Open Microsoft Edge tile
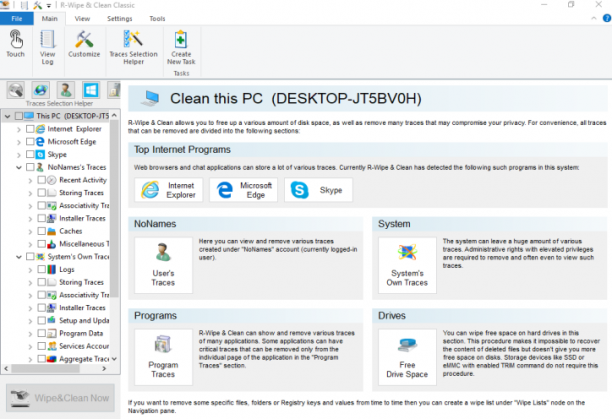Image resolution: width=612 pixels, height=419 pixels. click(244, 190)
